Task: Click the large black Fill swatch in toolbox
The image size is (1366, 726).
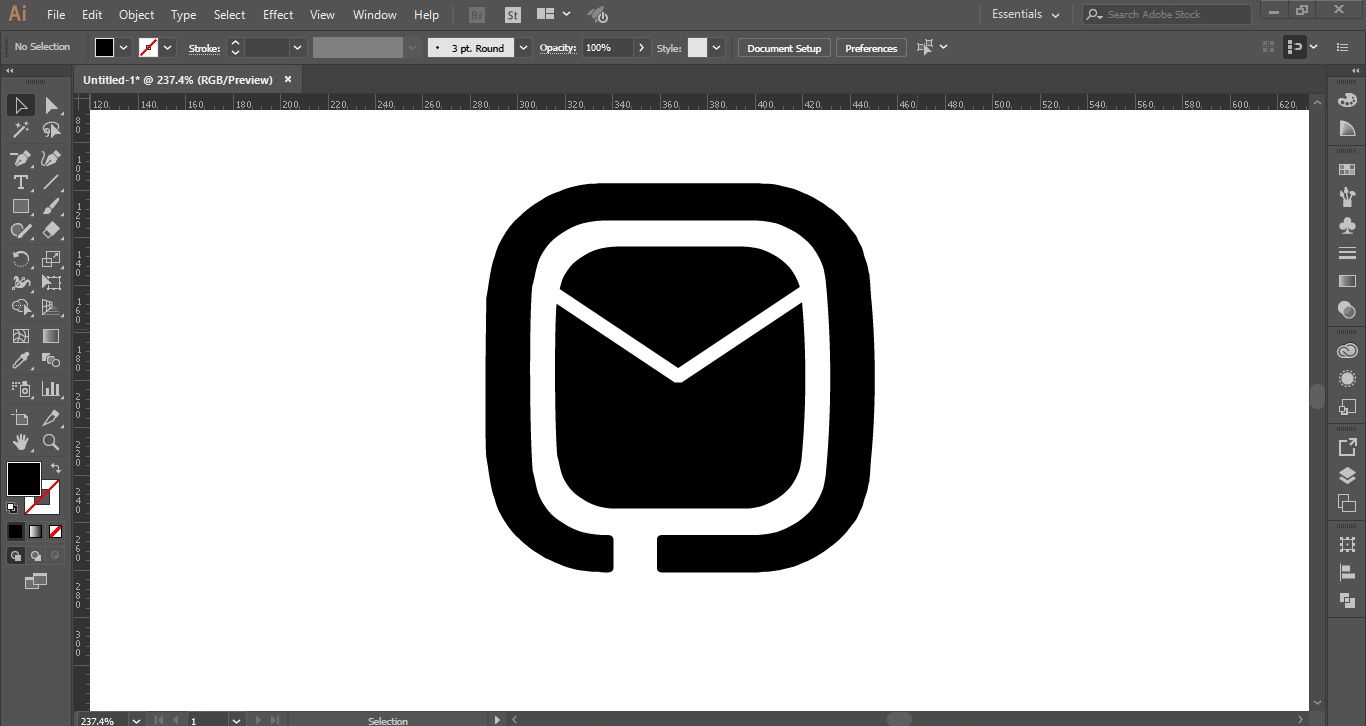Action: 24,479
